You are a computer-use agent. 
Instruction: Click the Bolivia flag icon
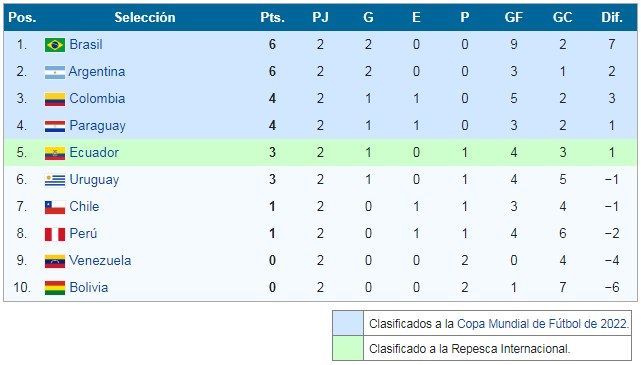(55, 288)
